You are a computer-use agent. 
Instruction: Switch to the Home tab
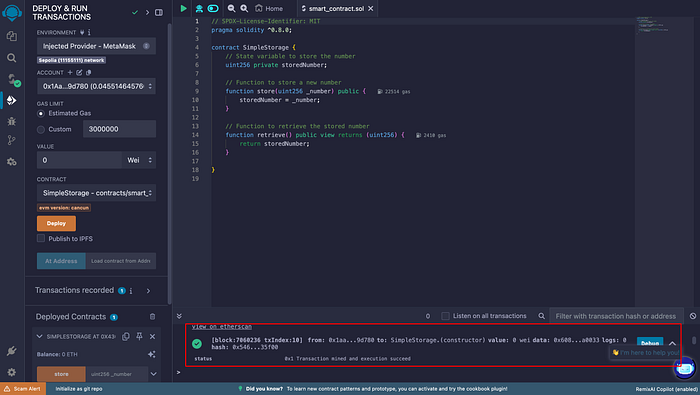tap(269, 8)
